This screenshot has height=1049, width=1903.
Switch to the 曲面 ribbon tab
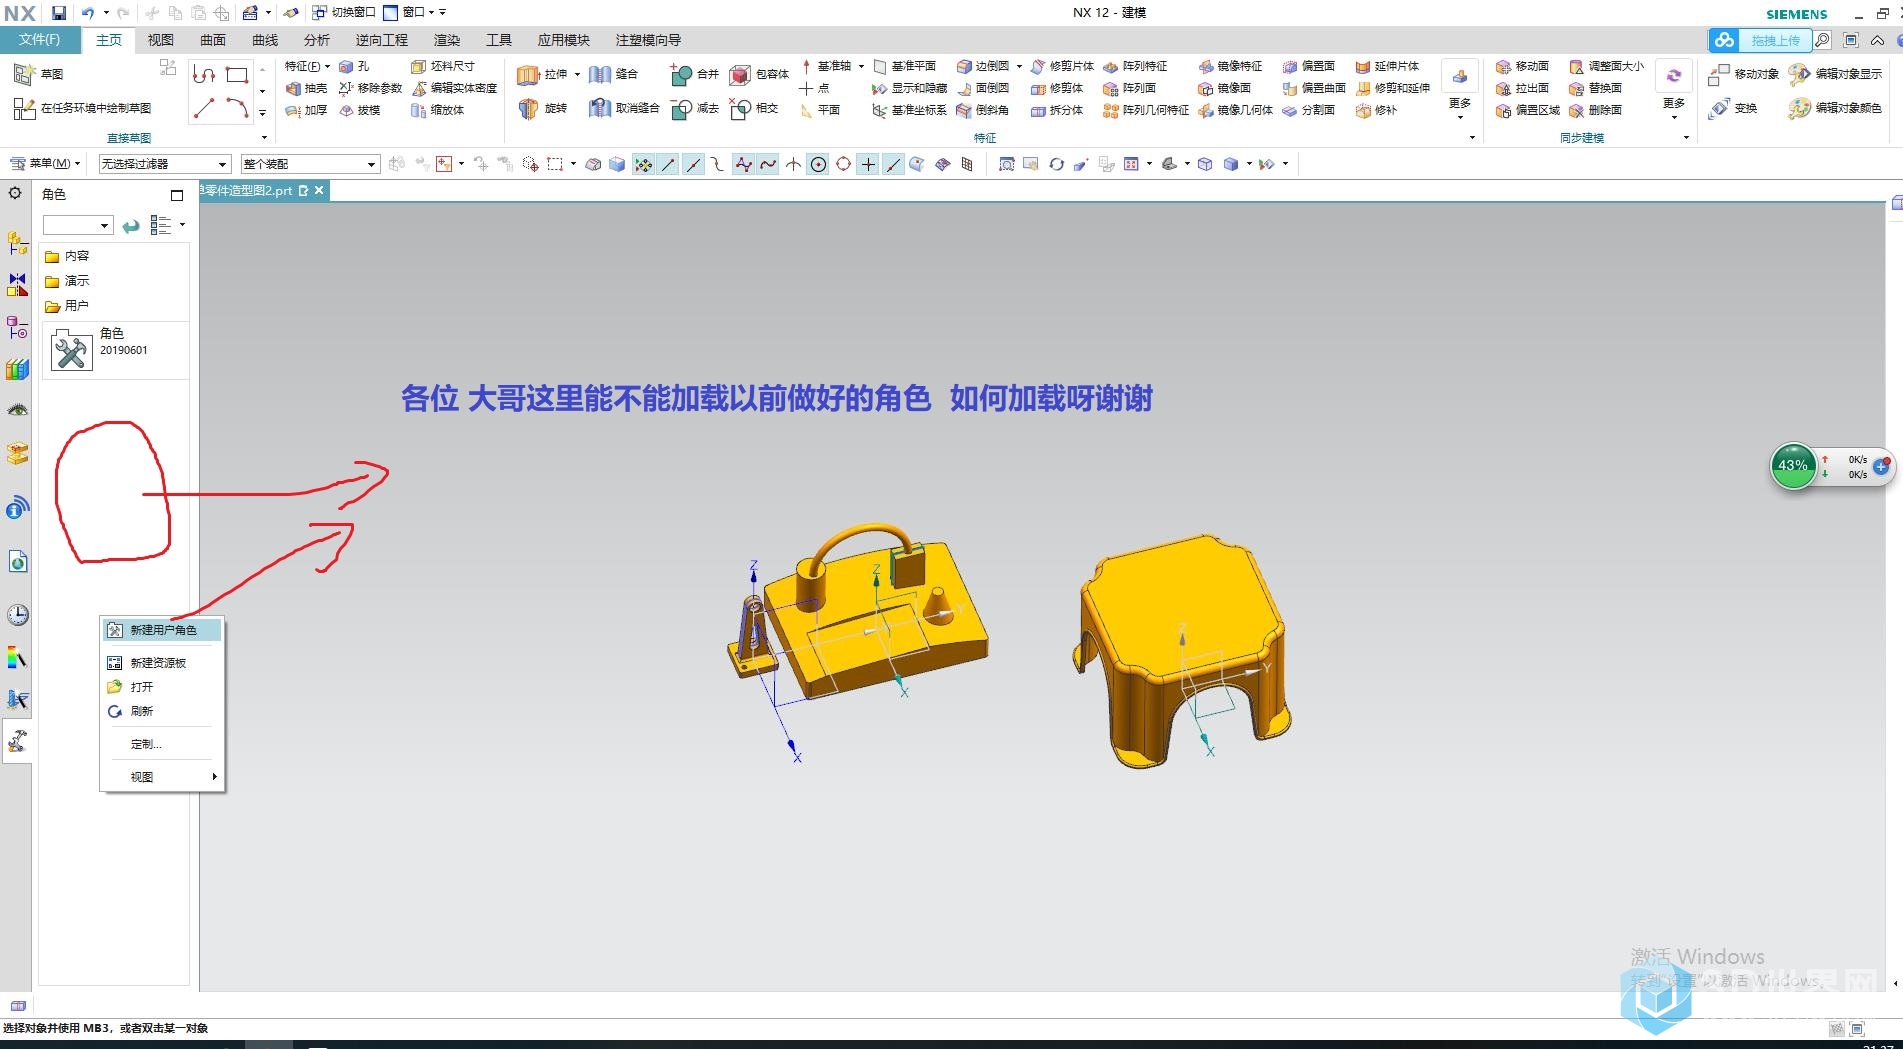click(213, 40)
